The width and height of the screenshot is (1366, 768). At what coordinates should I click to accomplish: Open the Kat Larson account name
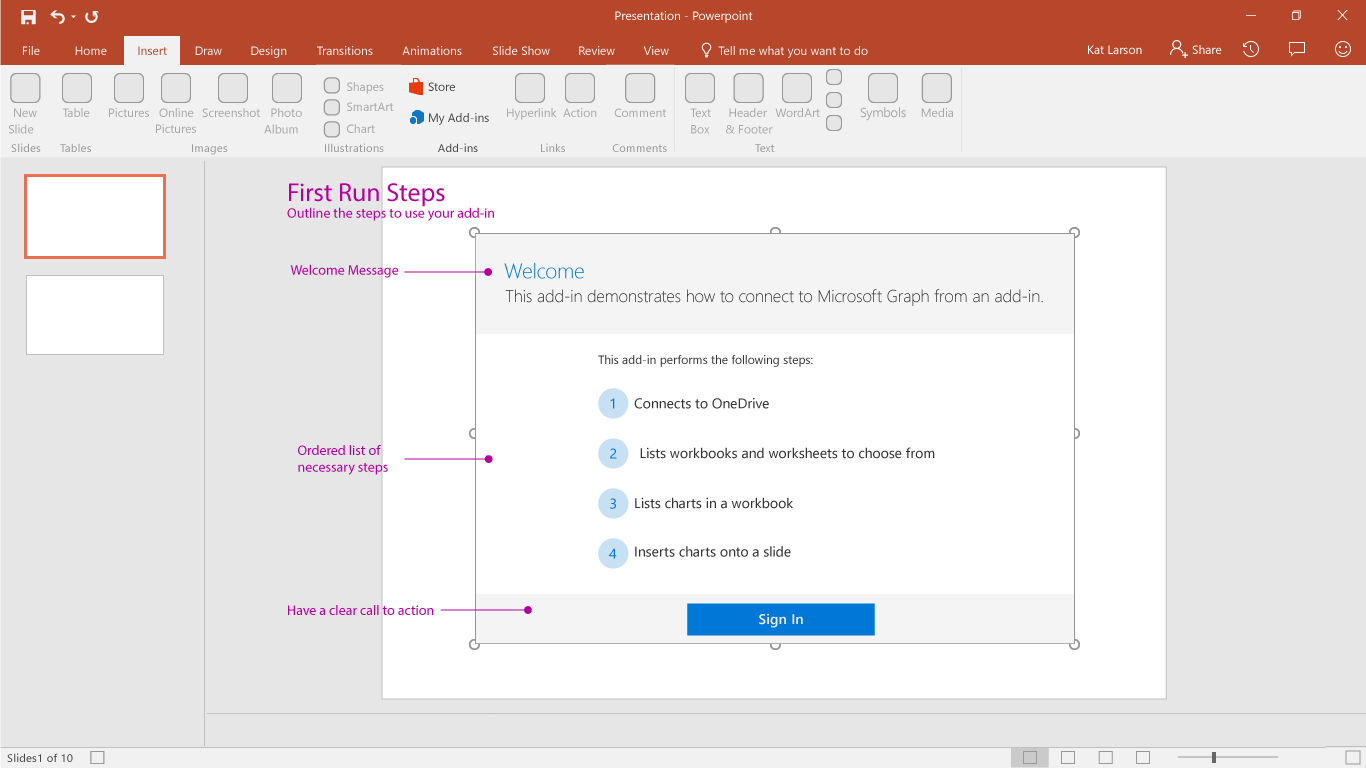pos(1114,50)
